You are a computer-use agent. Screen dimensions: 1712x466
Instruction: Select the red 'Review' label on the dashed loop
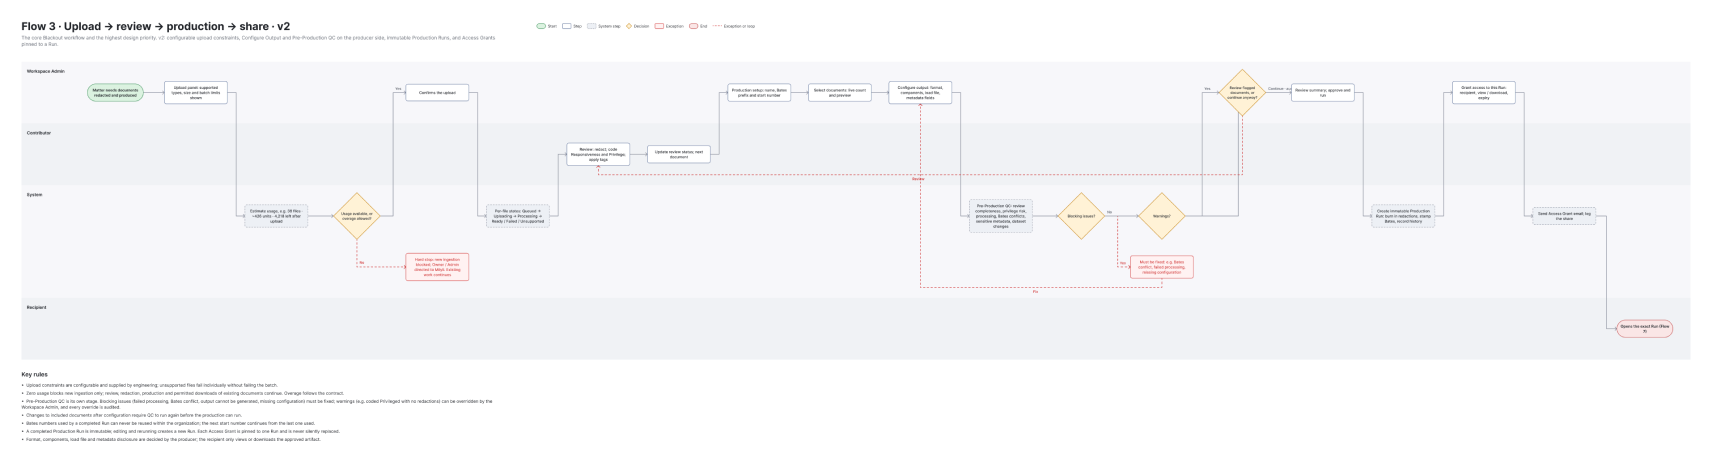[x=918, y=178]
